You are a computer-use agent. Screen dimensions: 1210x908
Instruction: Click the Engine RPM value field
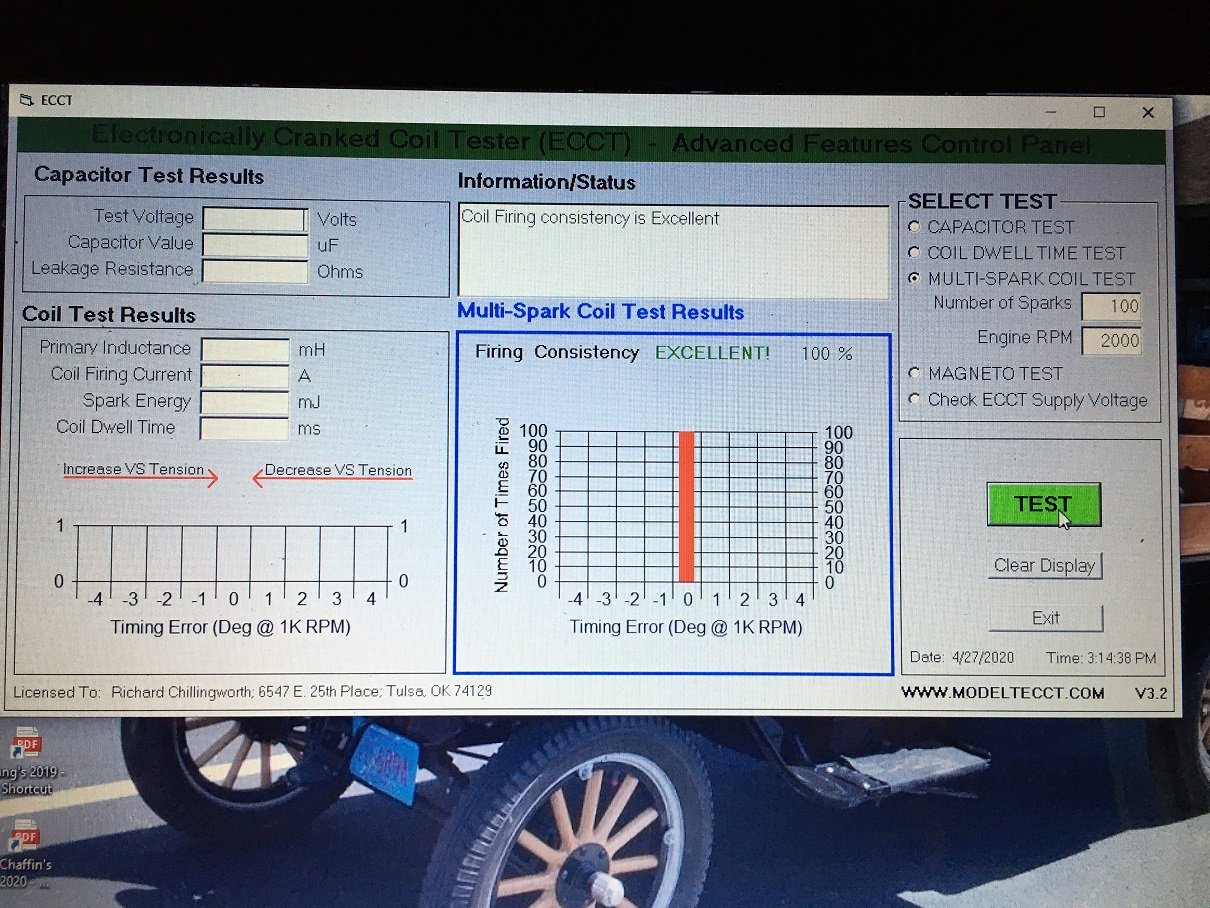click(x=1111, y=340)
